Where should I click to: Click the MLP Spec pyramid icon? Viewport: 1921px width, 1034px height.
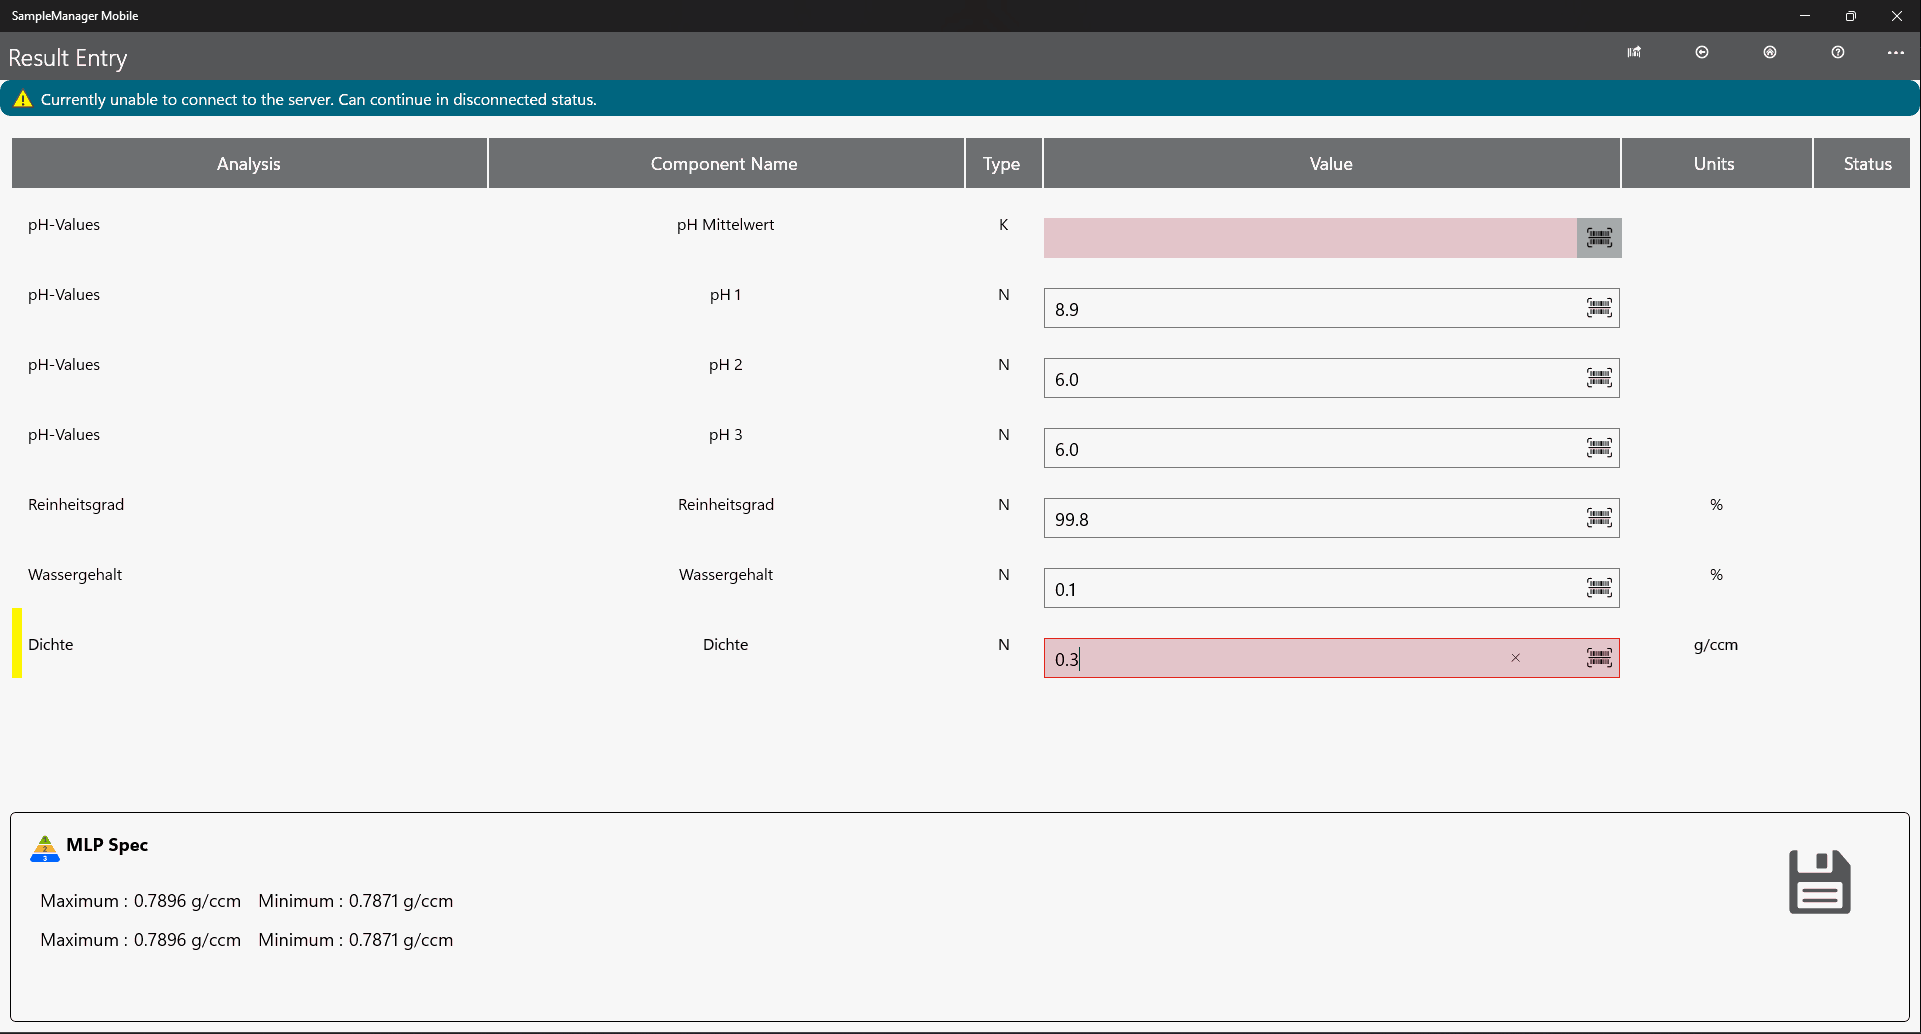[45, 848]
